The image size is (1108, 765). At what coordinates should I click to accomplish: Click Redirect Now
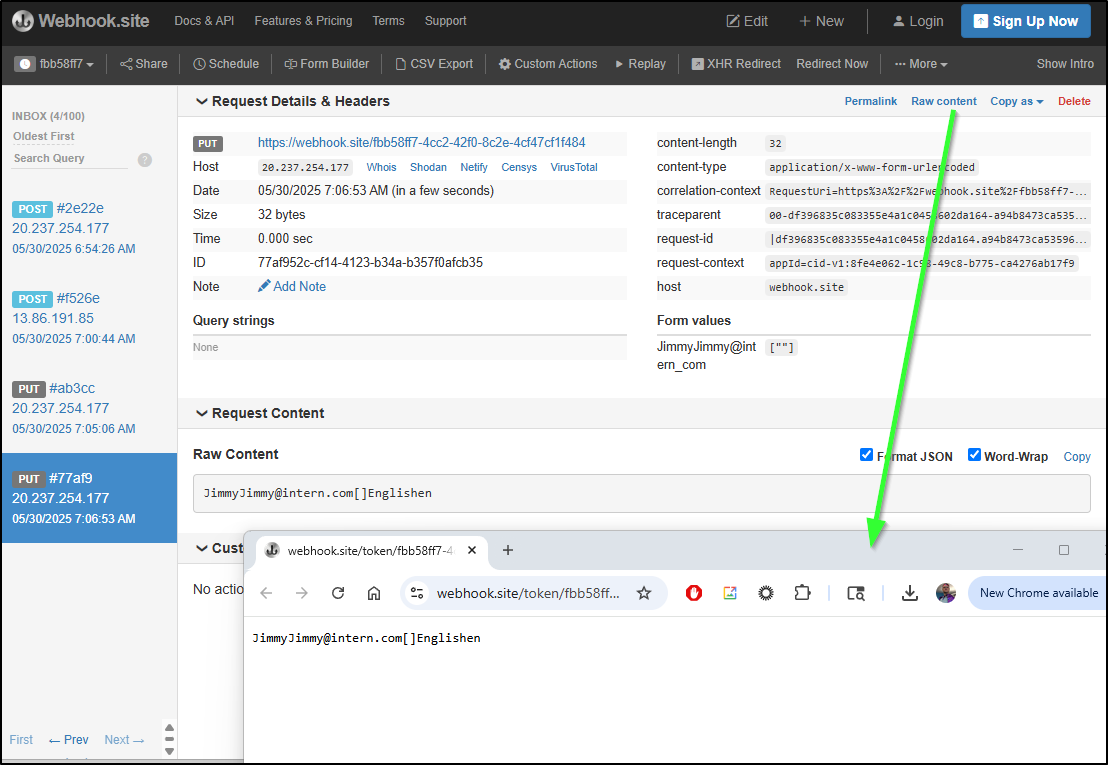pos(832,64)
